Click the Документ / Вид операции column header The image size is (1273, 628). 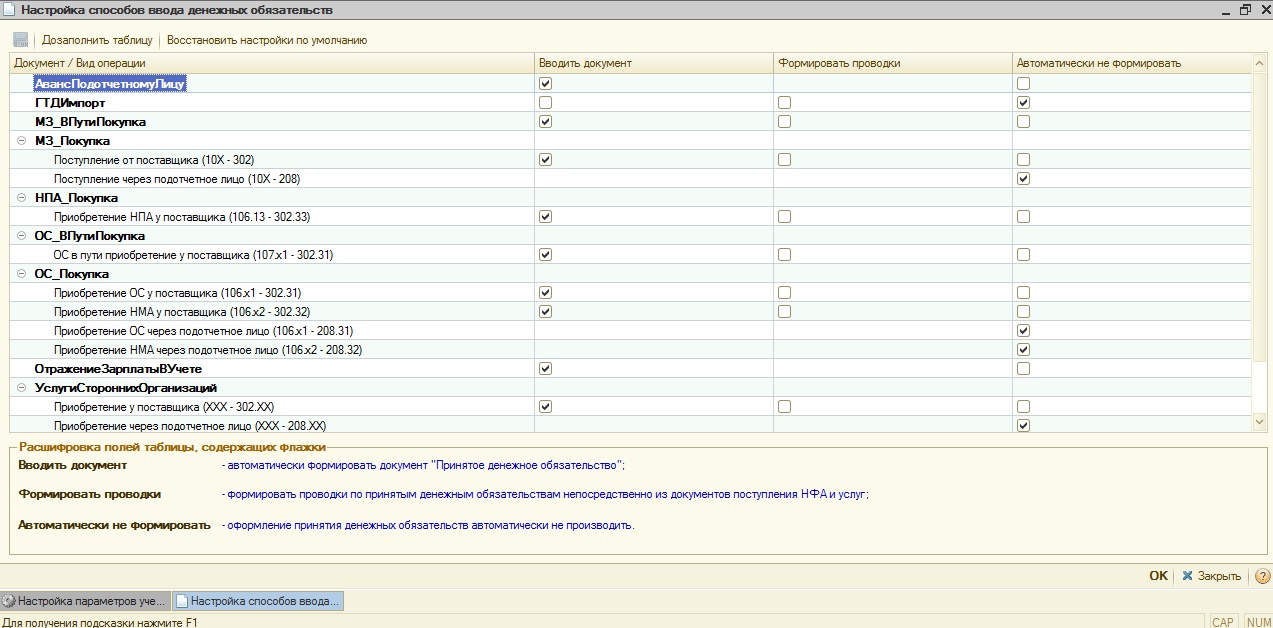pyautogui.click(x=272, y=63)
